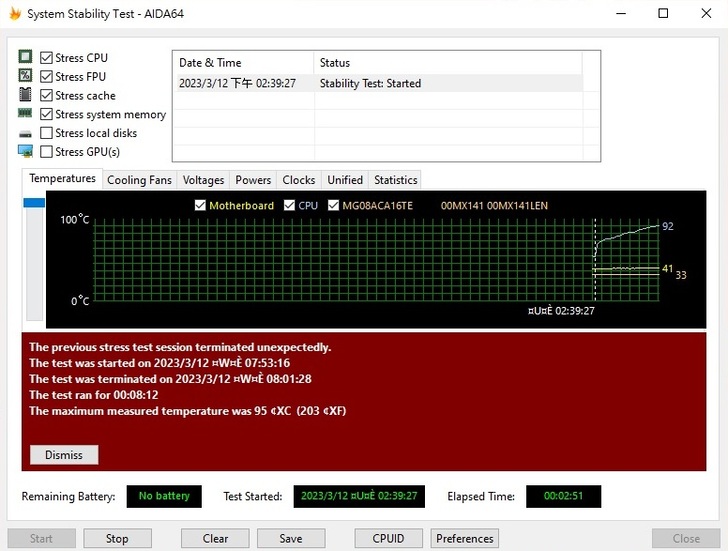Toggle the MG08ACA16TE graph checkbox
728x551 pixels.
point(333,206)
